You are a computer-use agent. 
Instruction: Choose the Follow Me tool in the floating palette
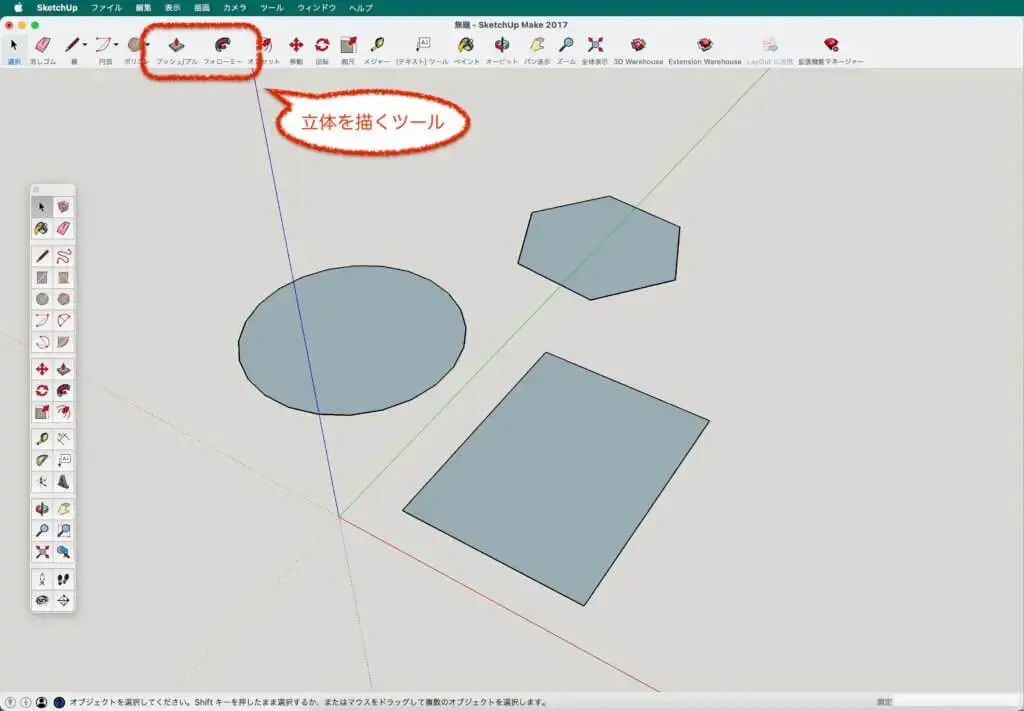tap(63, 391)
